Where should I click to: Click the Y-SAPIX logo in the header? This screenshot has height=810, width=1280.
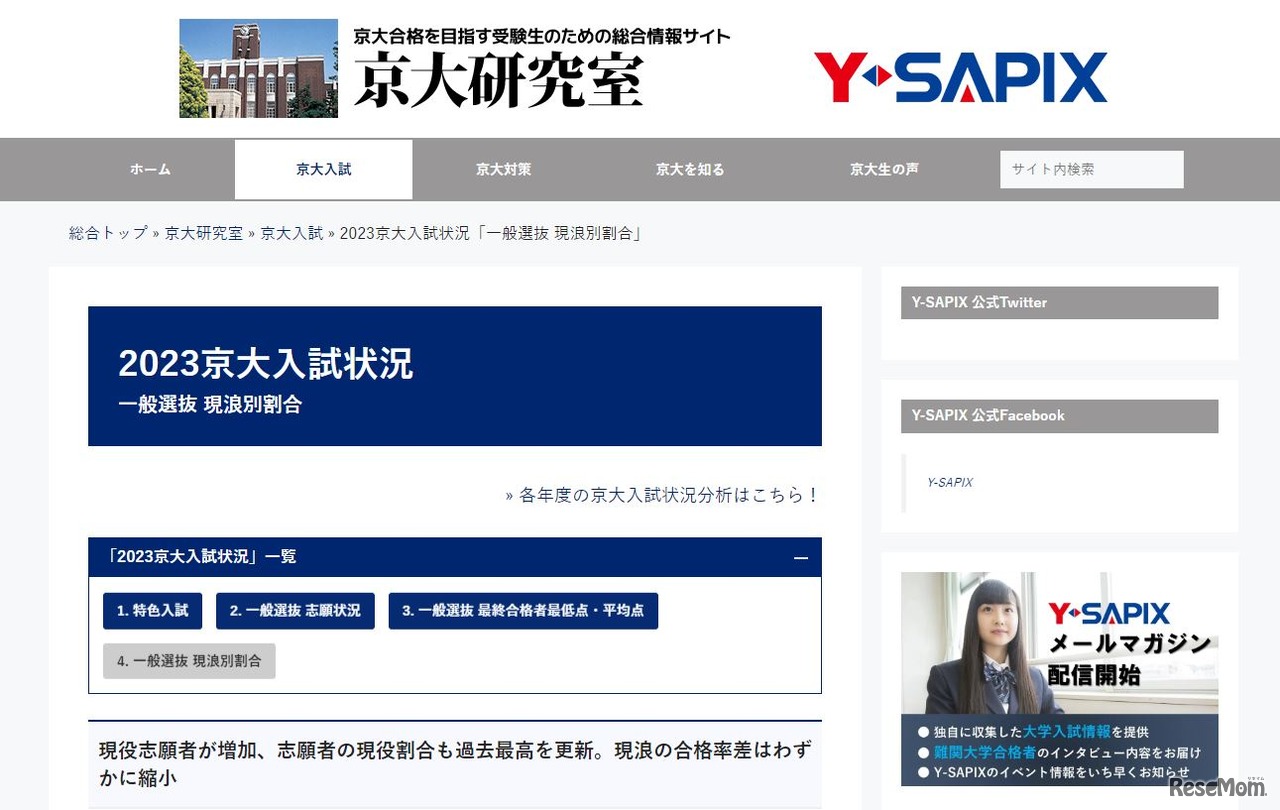pyautogui.click(x=960, y=77)
